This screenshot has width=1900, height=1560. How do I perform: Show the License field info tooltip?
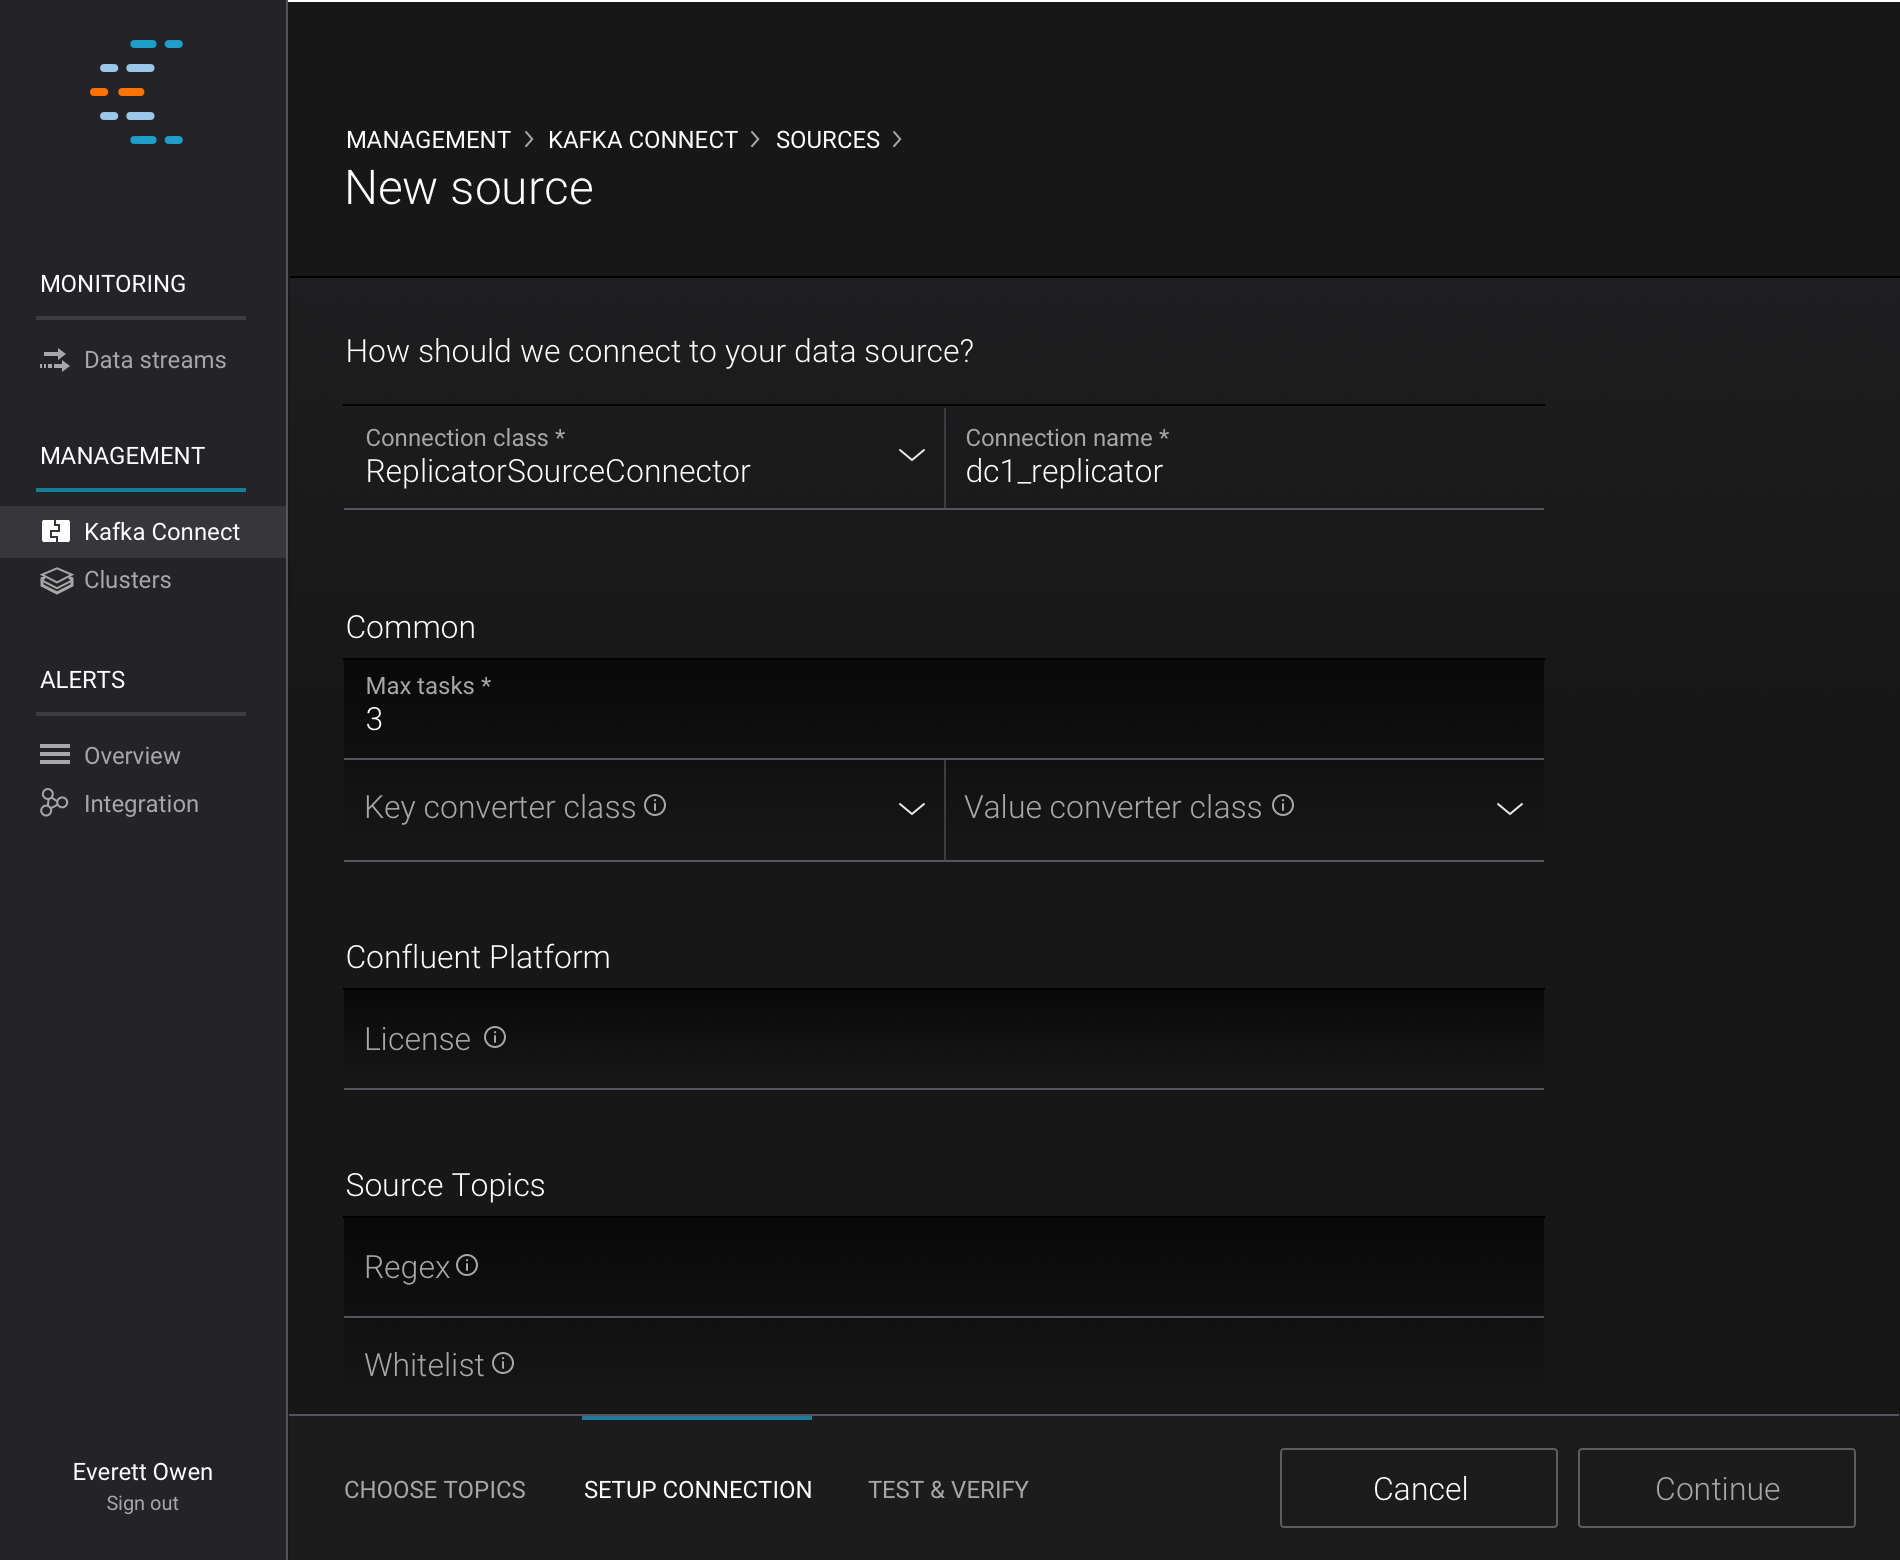click(x=495, y=1038)
